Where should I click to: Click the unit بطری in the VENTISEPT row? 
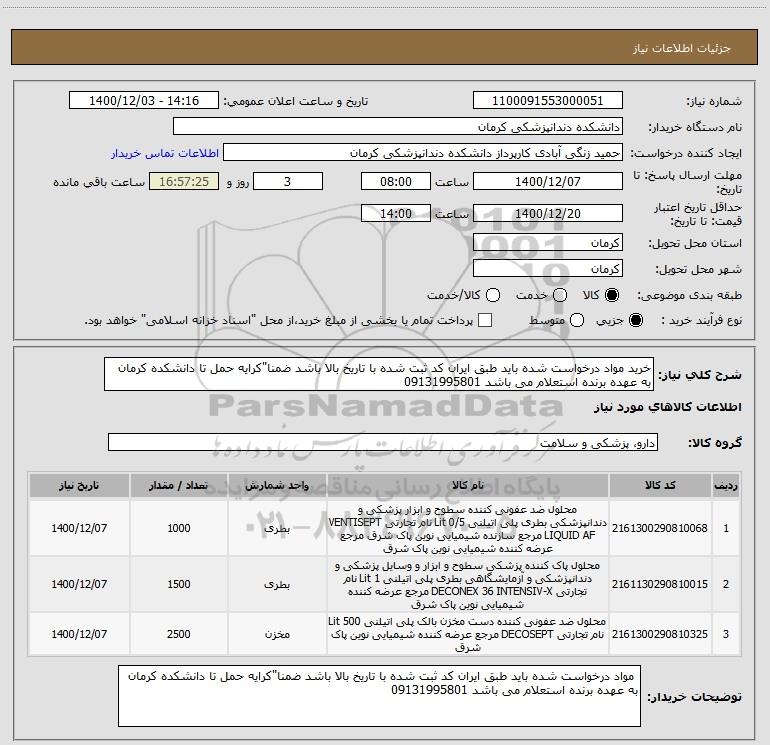pos(277,528)
